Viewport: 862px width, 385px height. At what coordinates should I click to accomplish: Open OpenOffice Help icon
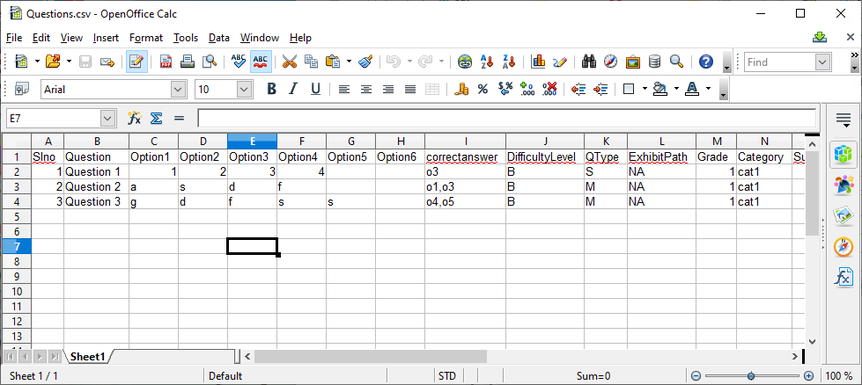[x=706, y=62]
